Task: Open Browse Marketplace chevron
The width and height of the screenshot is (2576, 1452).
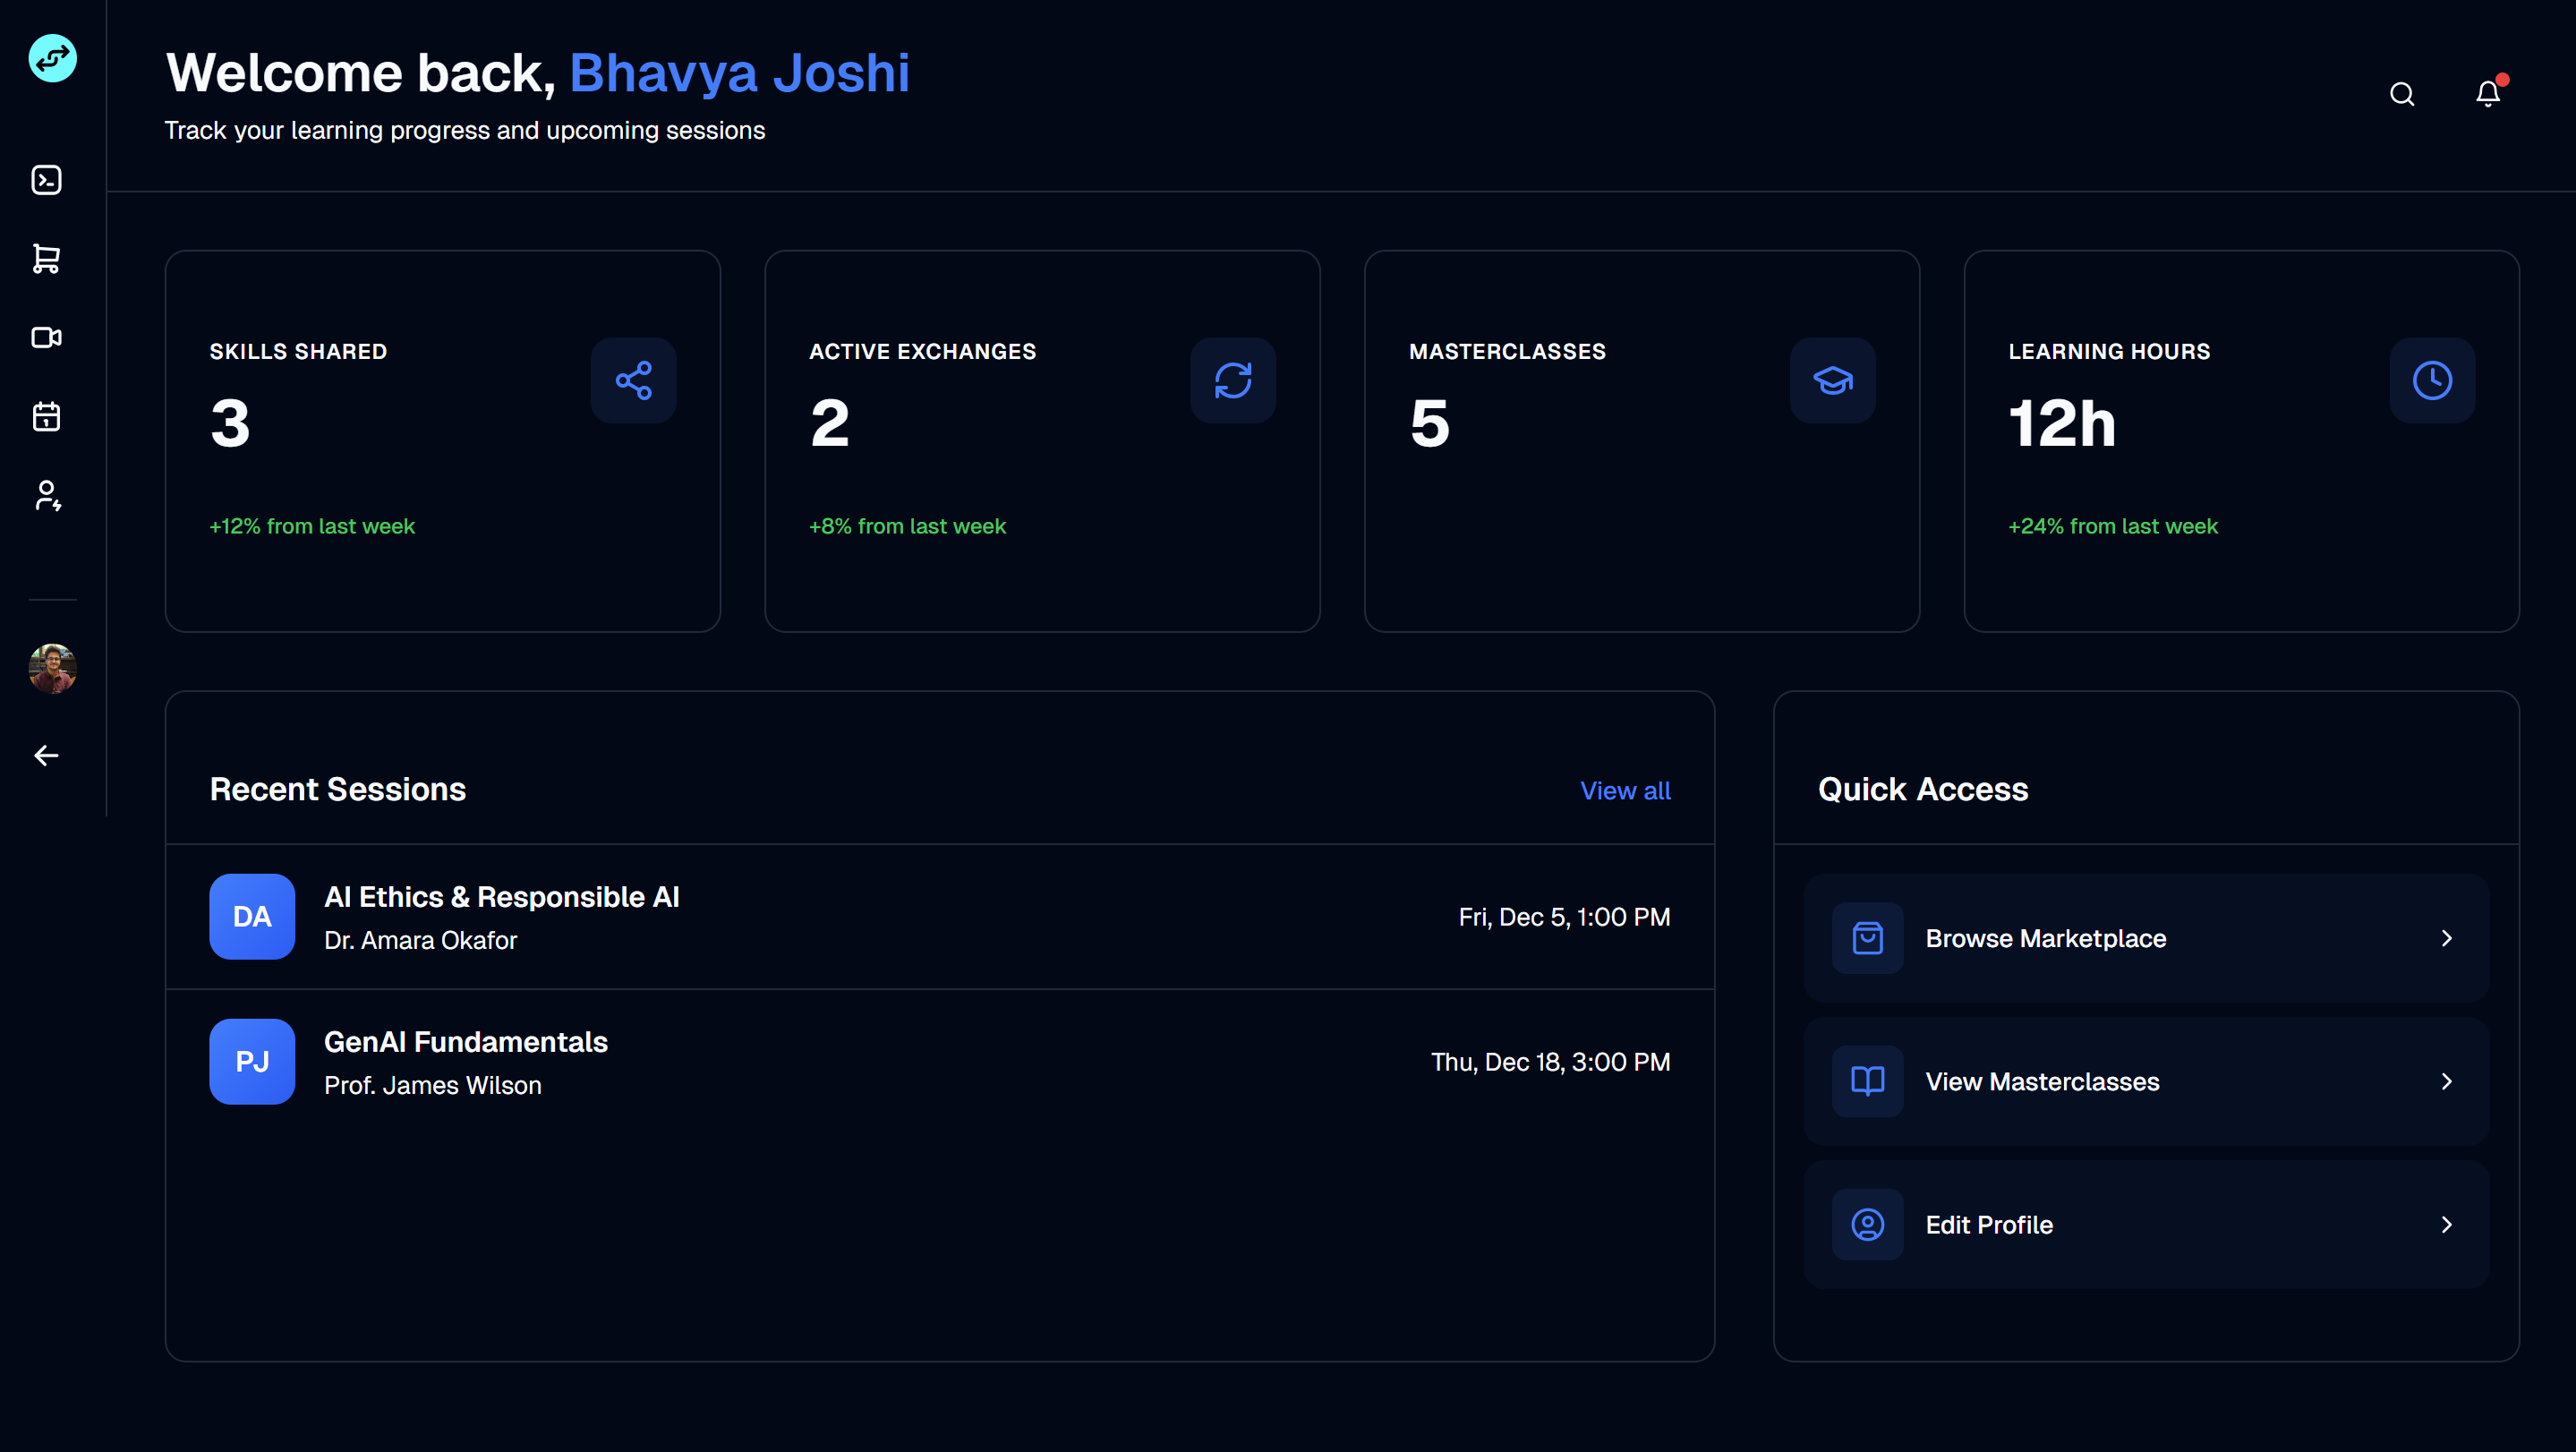Action: click(x=2446, y=938)
